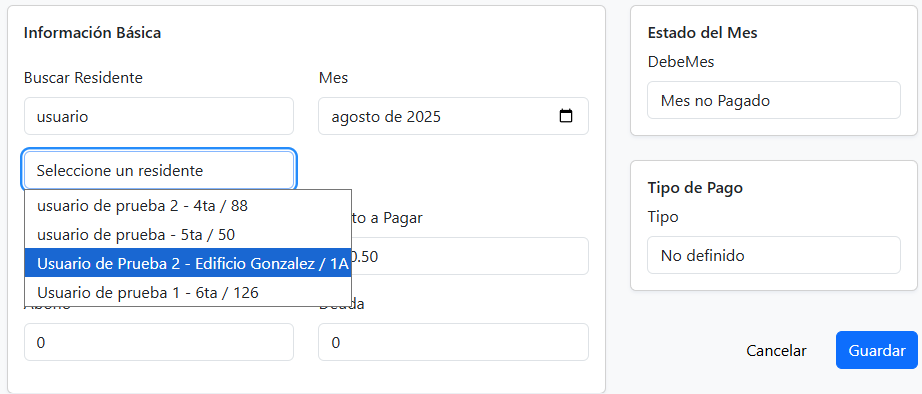Click the 'Mes' field label
The width and height of the screenshot is (922, 394).
click(x=333, y=78)
